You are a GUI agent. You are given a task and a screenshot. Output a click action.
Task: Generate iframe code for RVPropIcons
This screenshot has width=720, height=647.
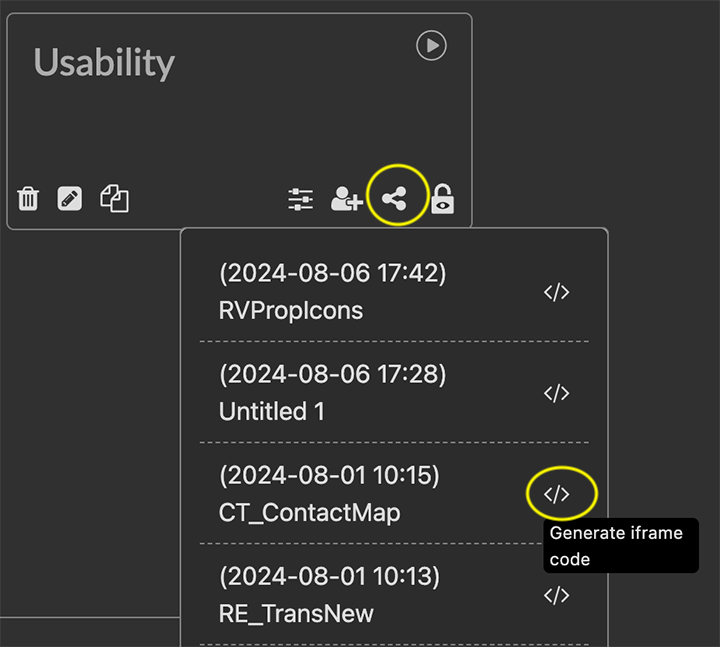click(x=556, y=292)
